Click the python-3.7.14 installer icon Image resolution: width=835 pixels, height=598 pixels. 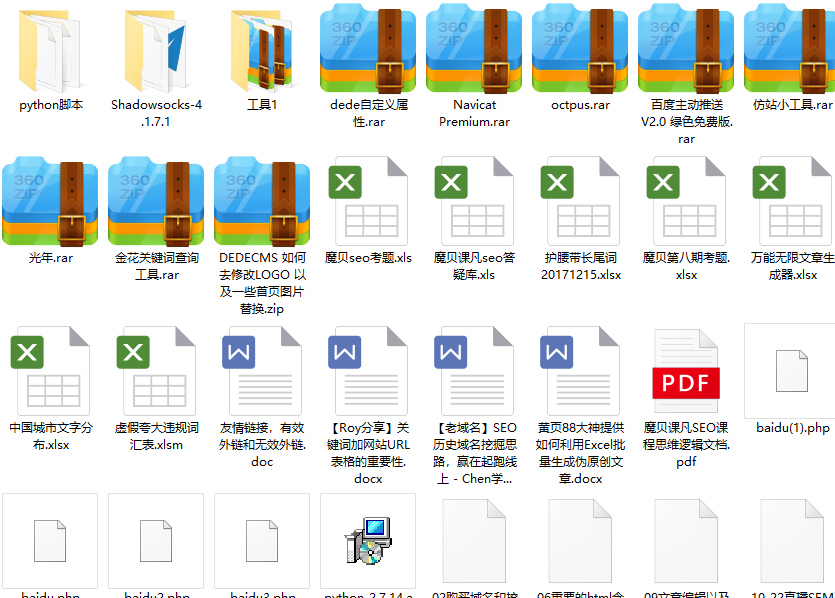tap(368, 541)
